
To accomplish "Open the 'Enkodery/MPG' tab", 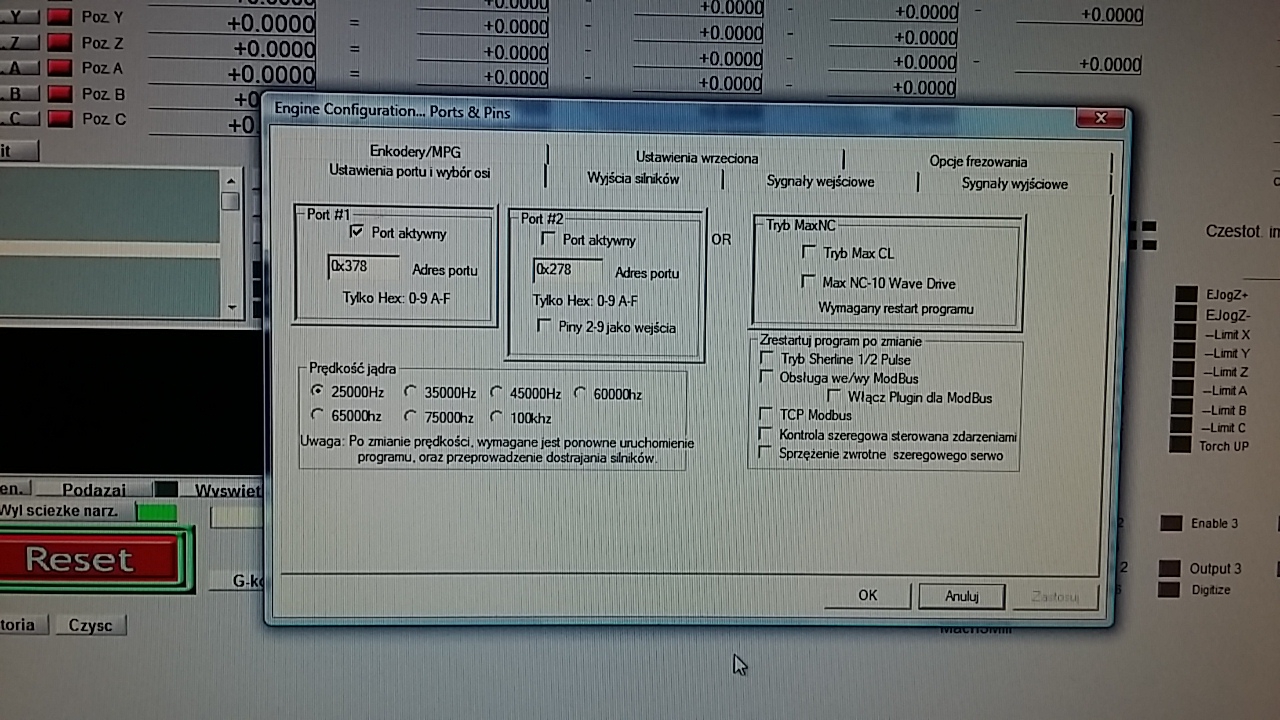I will coord(415,151).
